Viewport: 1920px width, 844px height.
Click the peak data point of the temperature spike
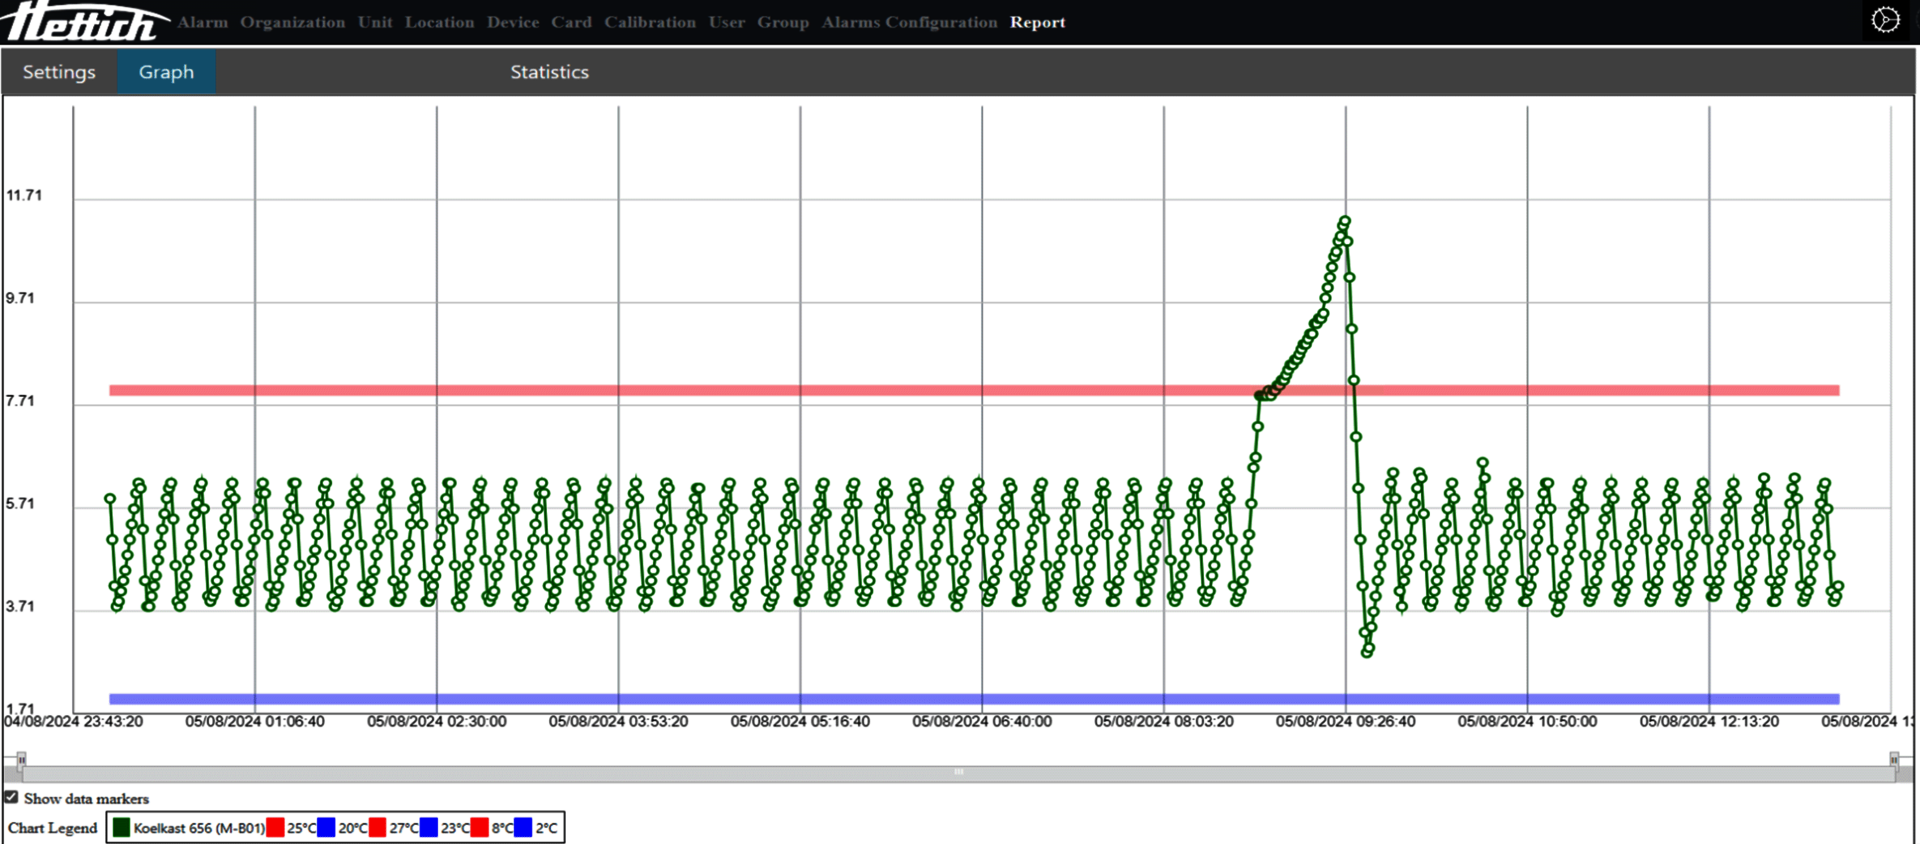click(1345, 221)
